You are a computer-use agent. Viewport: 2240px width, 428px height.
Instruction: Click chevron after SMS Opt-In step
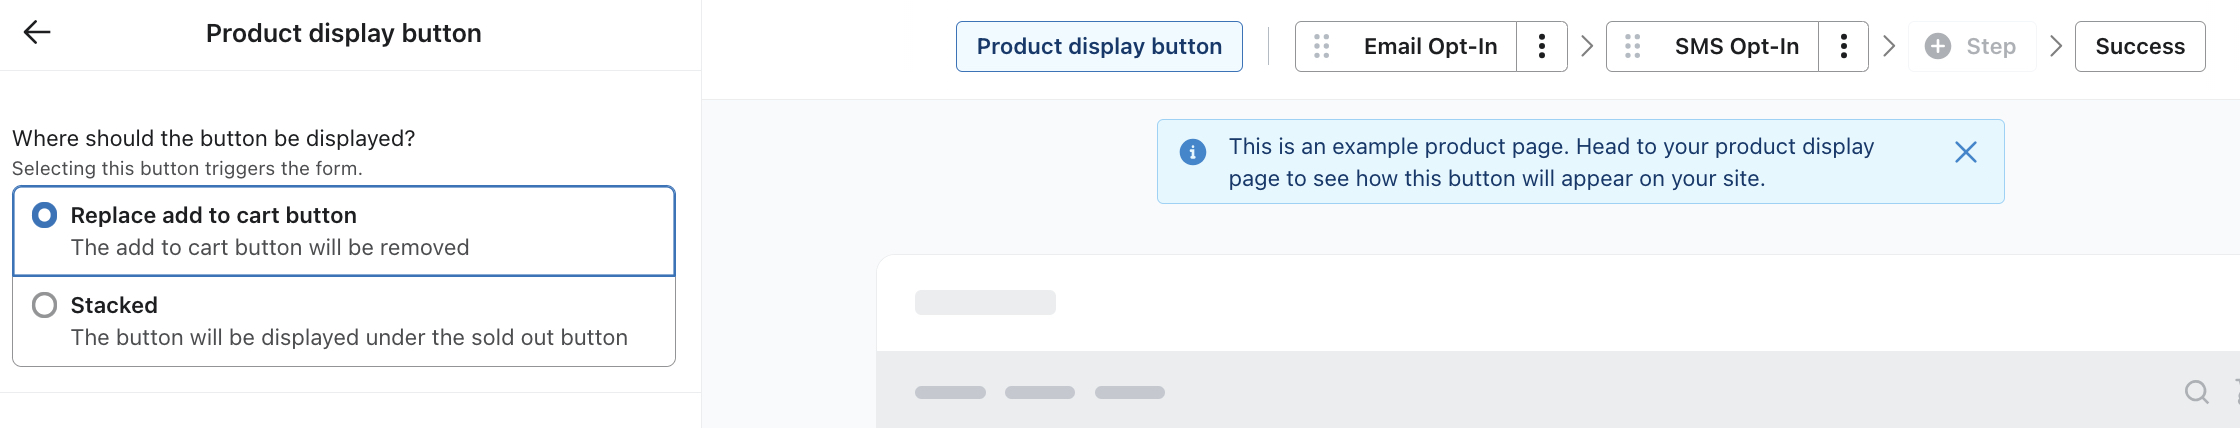click(1889, 46)
